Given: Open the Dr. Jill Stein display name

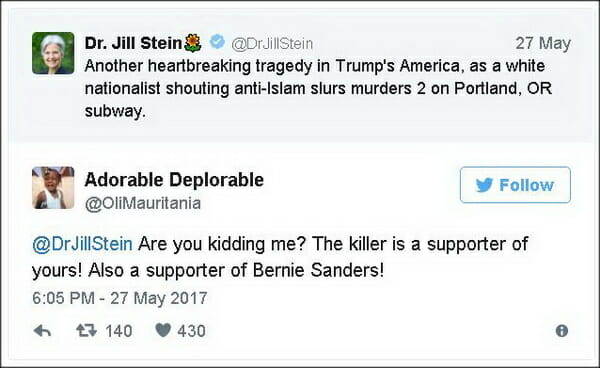Looking at the screenshot, I should [x=133, y=43].
